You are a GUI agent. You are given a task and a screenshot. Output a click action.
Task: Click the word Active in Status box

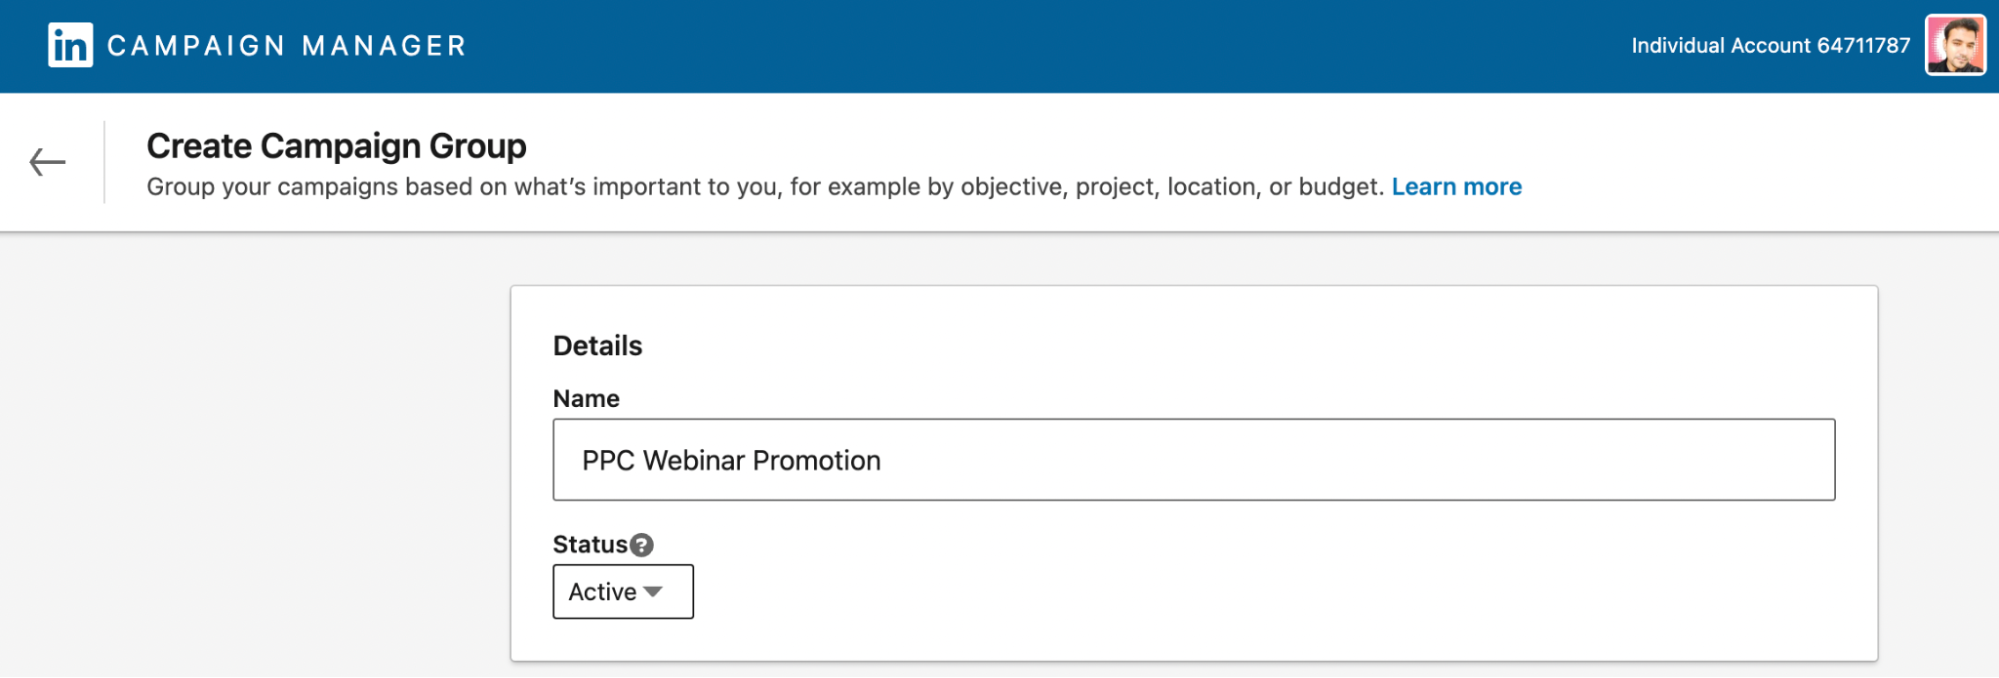(x=602, y=592)
